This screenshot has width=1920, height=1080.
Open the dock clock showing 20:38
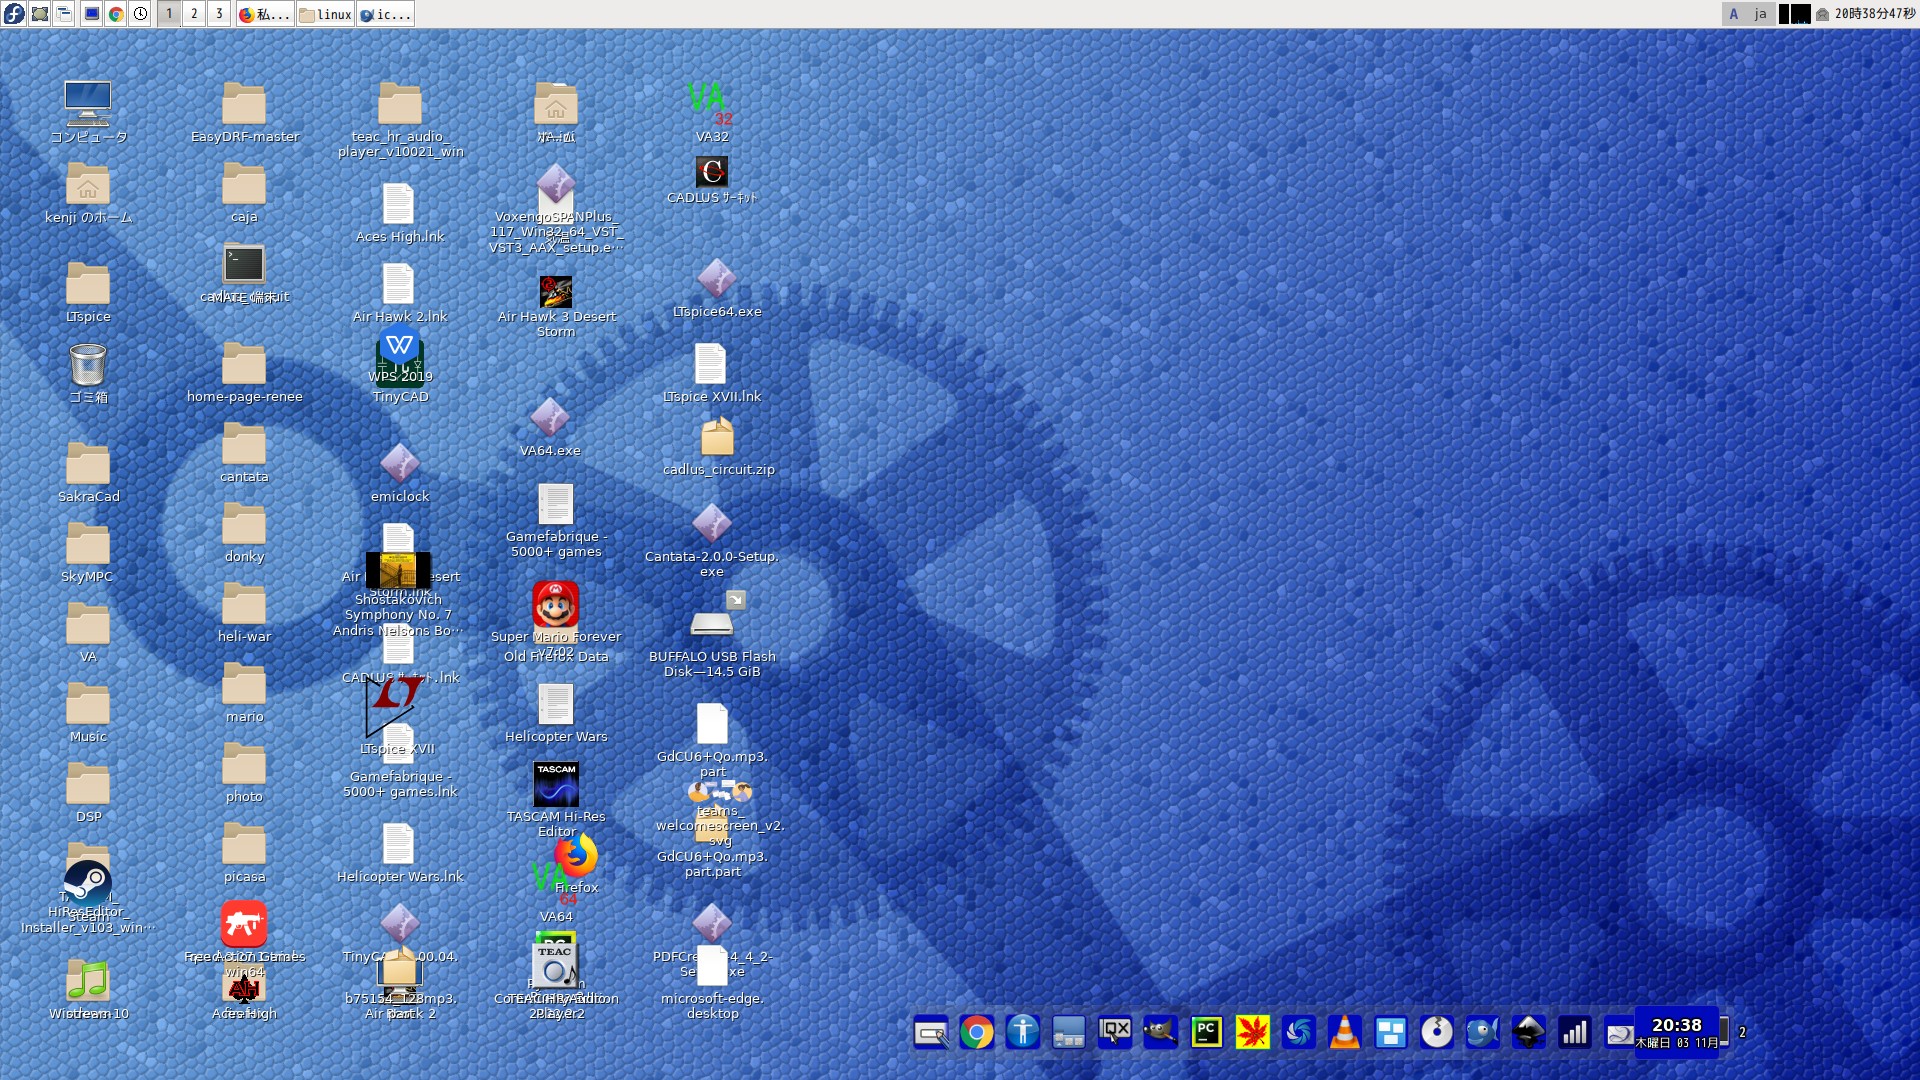pyautogui.click(x=1677, y=1032)
